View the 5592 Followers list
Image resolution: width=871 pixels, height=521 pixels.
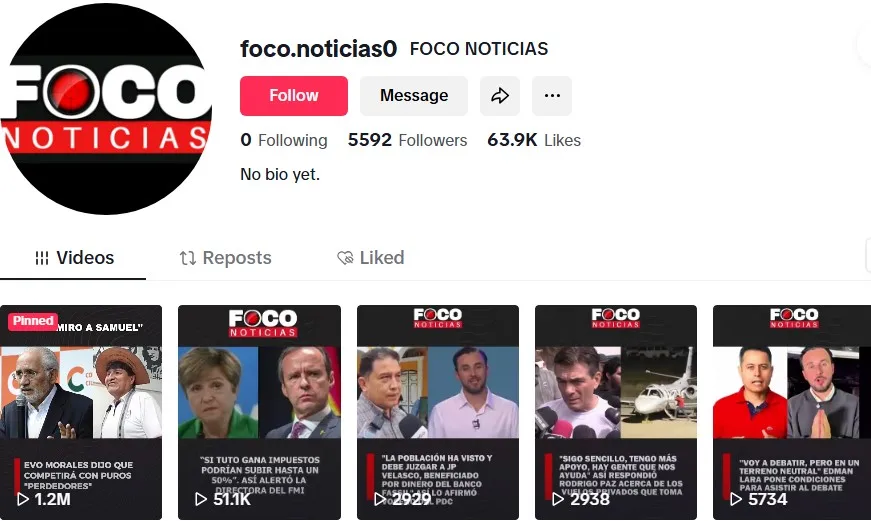[x=407, y=140]
